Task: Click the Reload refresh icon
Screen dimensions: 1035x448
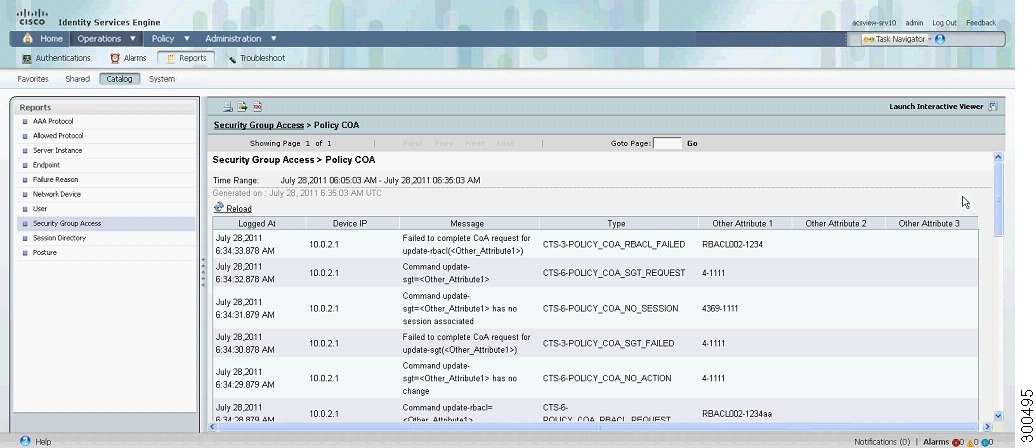Action: point(218,208)
